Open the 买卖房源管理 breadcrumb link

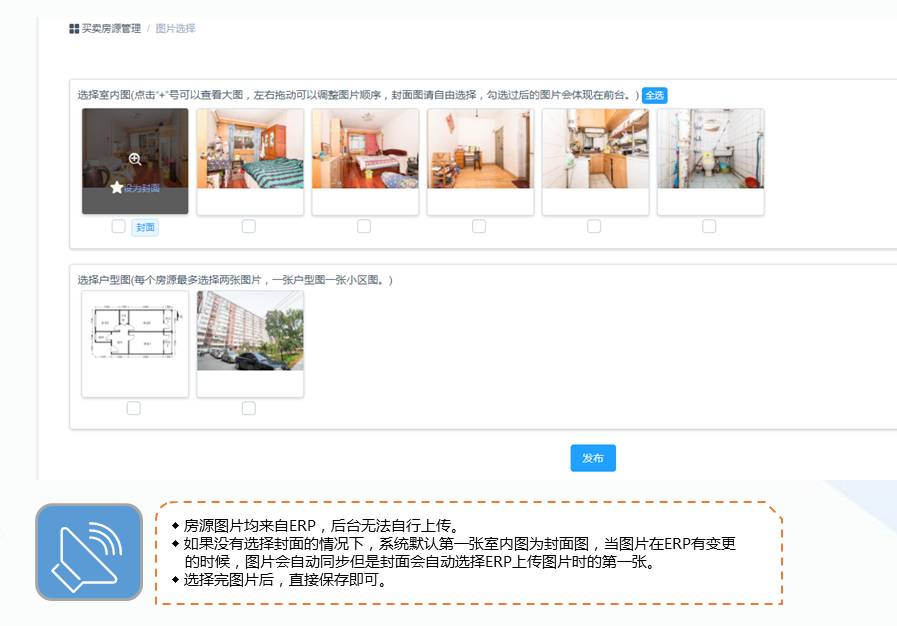coord(111,29)
